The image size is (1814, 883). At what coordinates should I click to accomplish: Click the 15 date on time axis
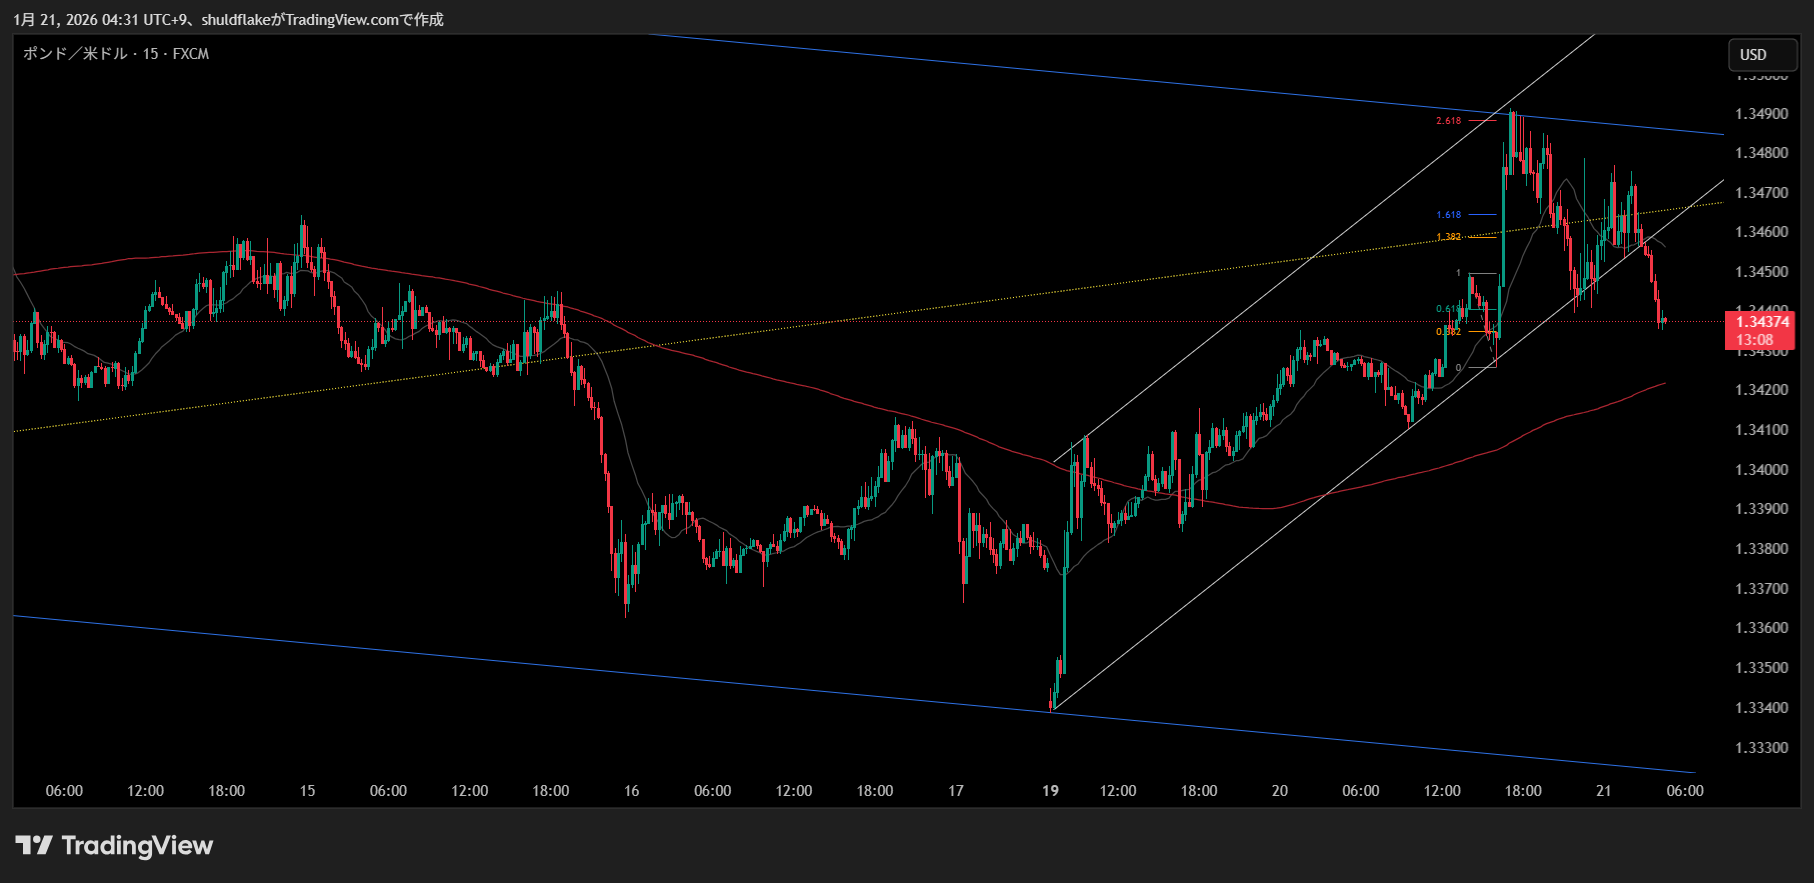[307, 791]
